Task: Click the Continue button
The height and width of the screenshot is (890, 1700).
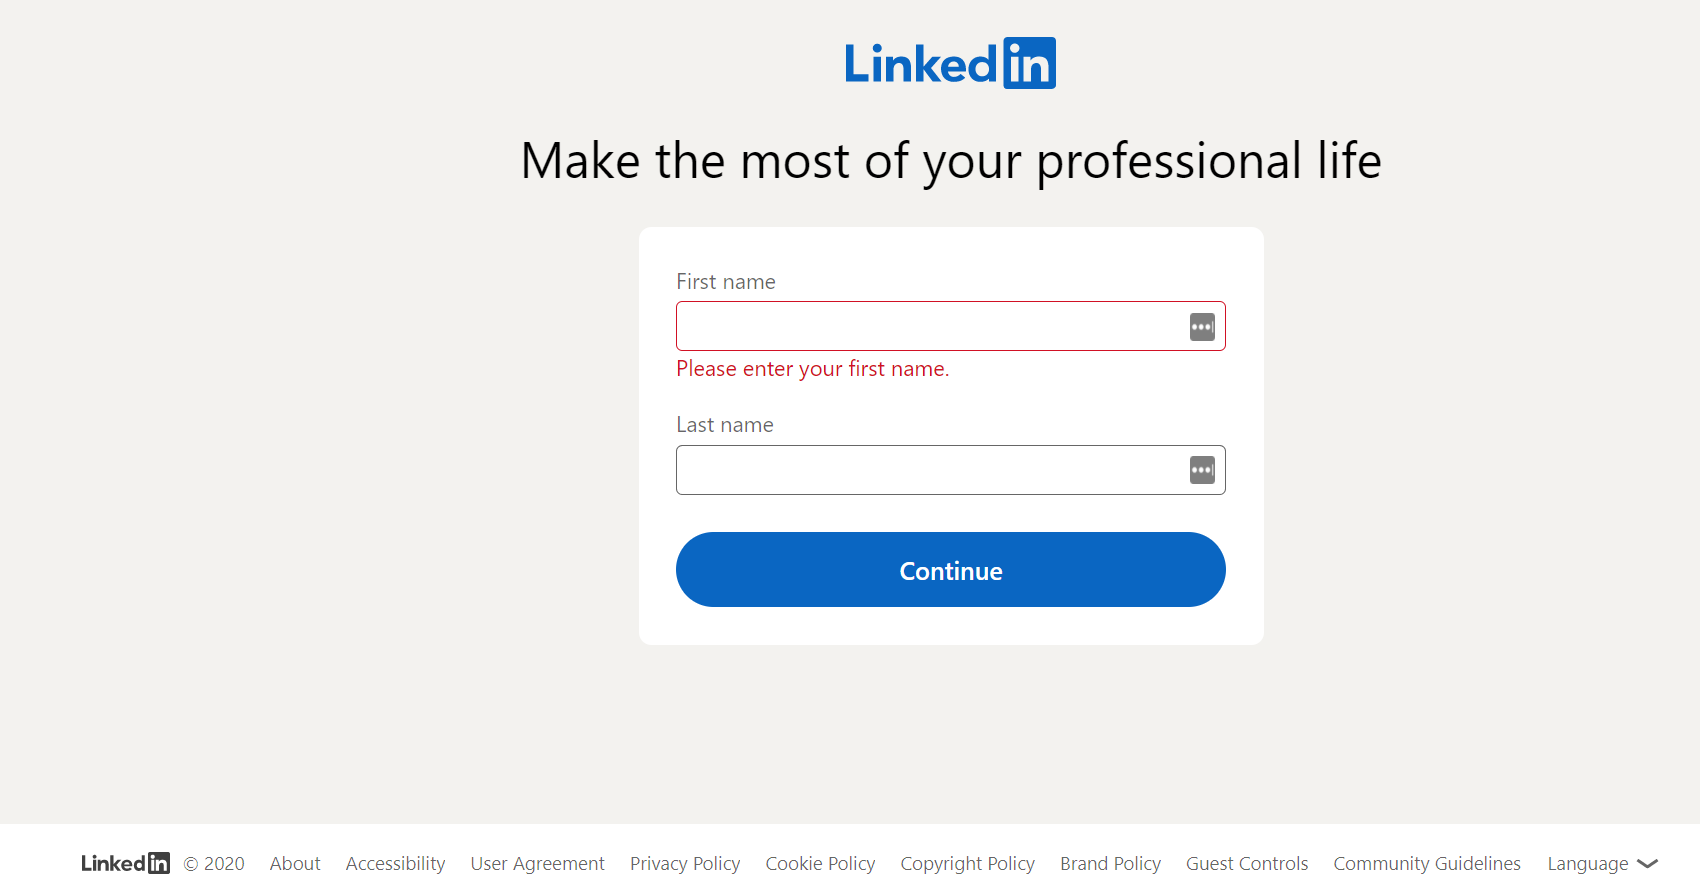Action: coord(951,570)
